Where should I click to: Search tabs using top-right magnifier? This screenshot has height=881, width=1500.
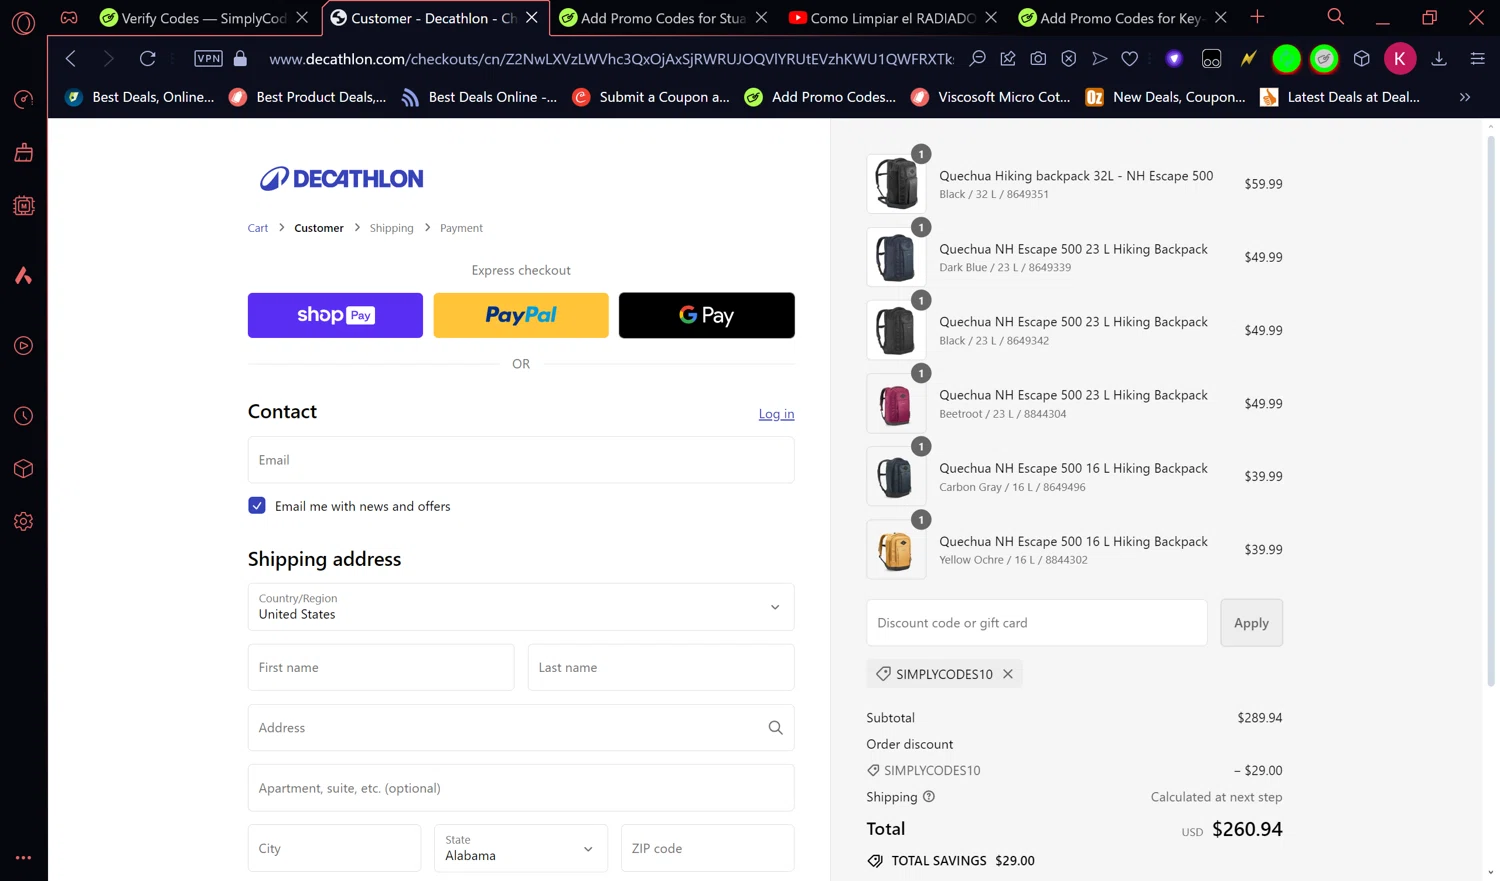[x=1335, y=17]
